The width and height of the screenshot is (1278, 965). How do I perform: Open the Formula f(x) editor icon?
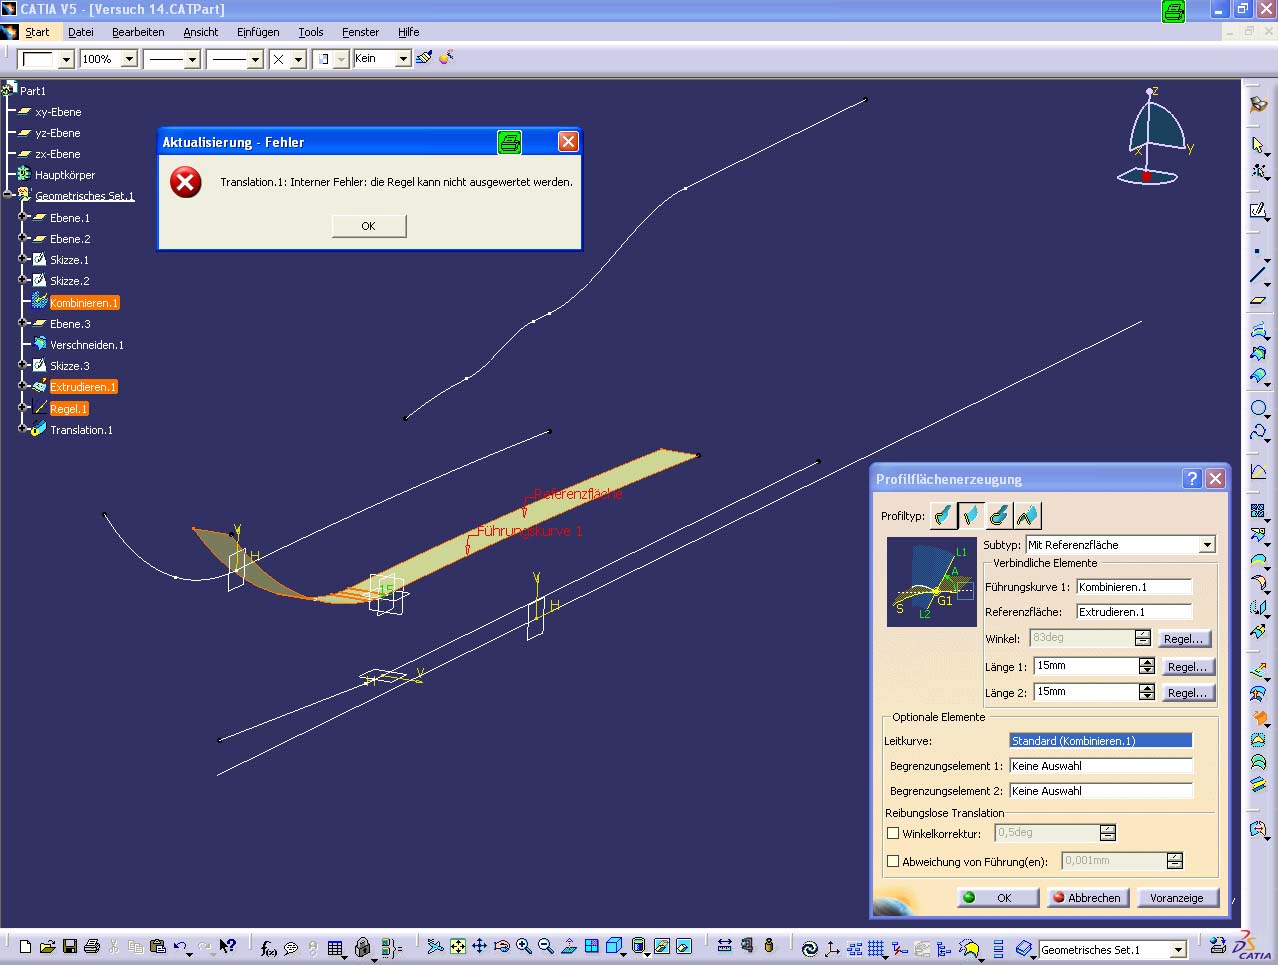click(x=268, y=947)
